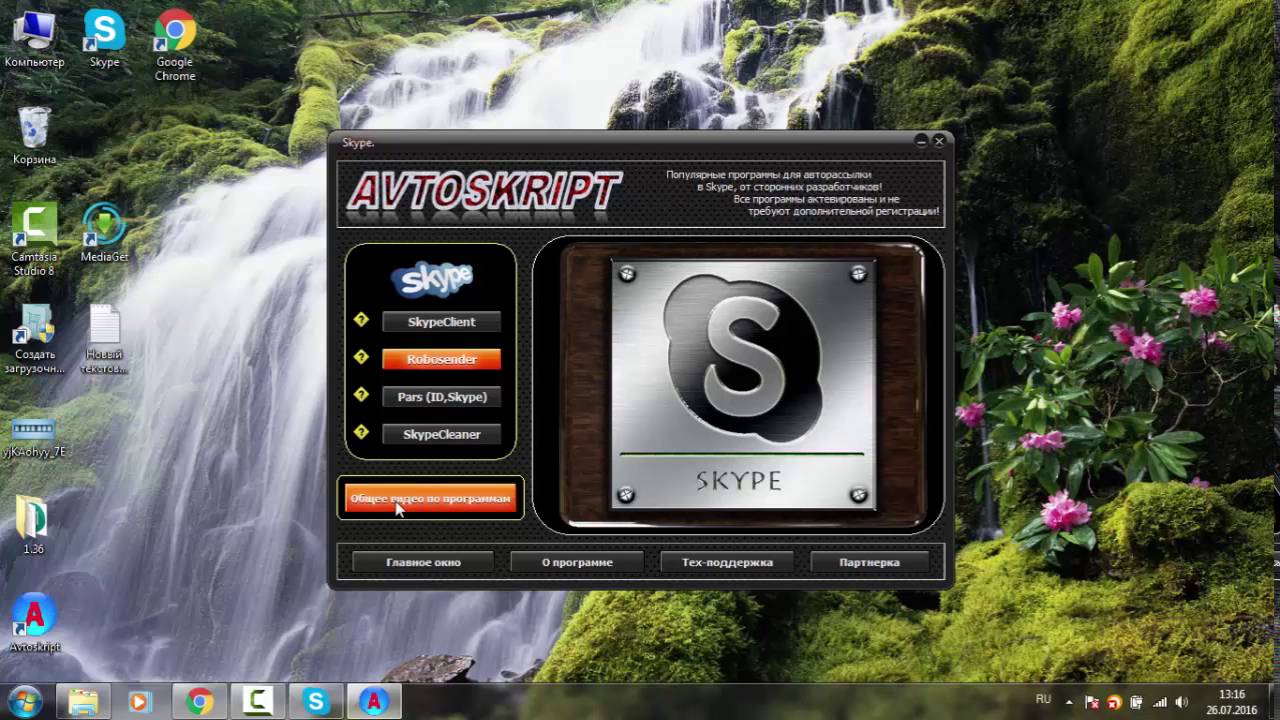This screenshot has height=720, width=1280.
Task: Click the power/device tray icon
Action: pyautogui.click(x=1137, y=702)
